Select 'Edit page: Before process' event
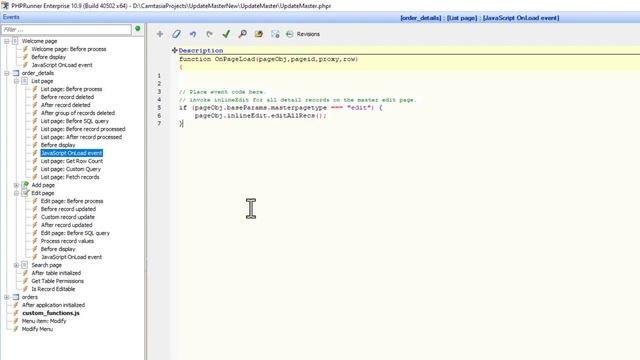This screenshot has height=360, width=640. point(72,201)
